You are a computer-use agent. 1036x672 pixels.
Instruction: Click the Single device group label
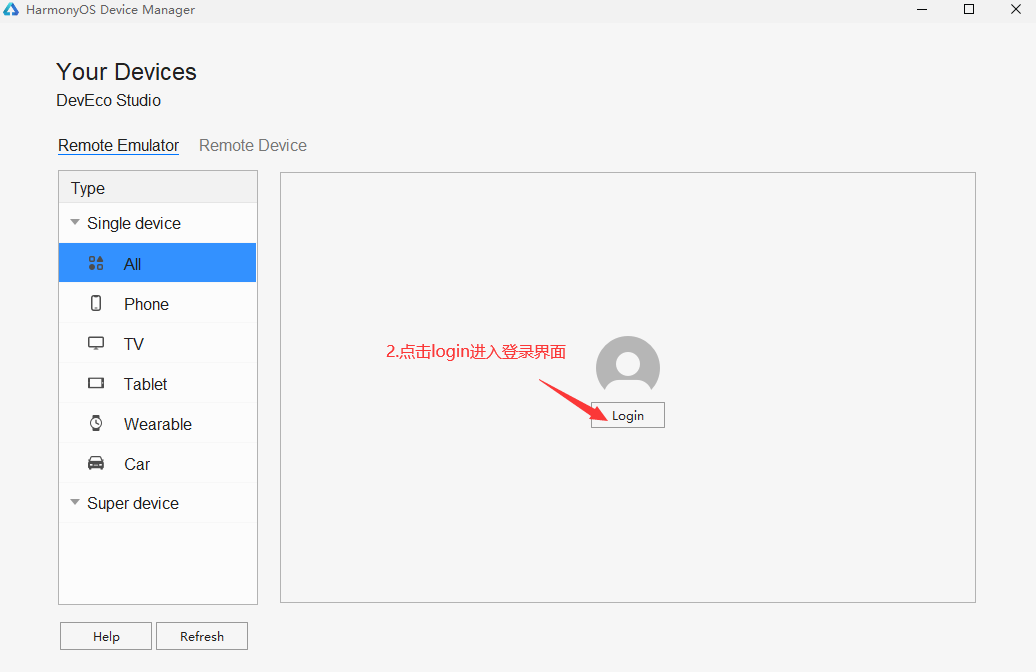[x=133, y=223]
